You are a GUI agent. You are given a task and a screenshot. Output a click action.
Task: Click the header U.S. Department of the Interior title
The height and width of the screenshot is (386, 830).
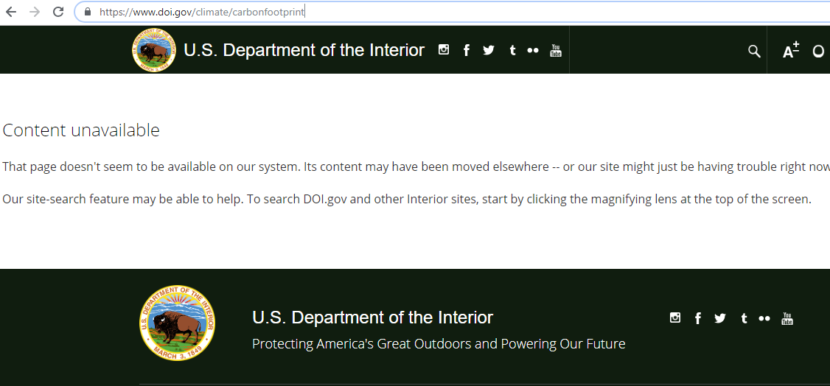point(304,50)
